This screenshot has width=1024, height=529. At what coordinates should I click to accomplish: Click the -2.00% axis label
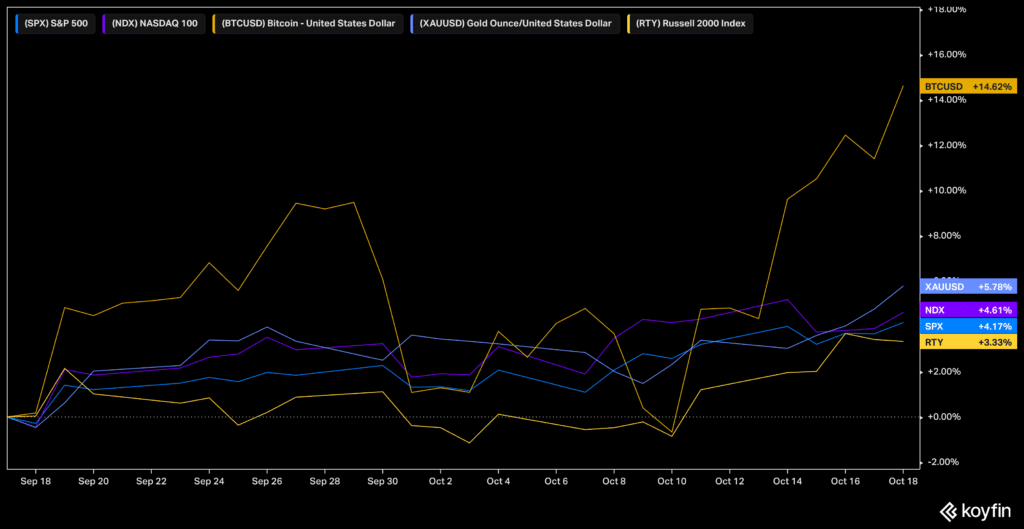[x=944, y=462]
